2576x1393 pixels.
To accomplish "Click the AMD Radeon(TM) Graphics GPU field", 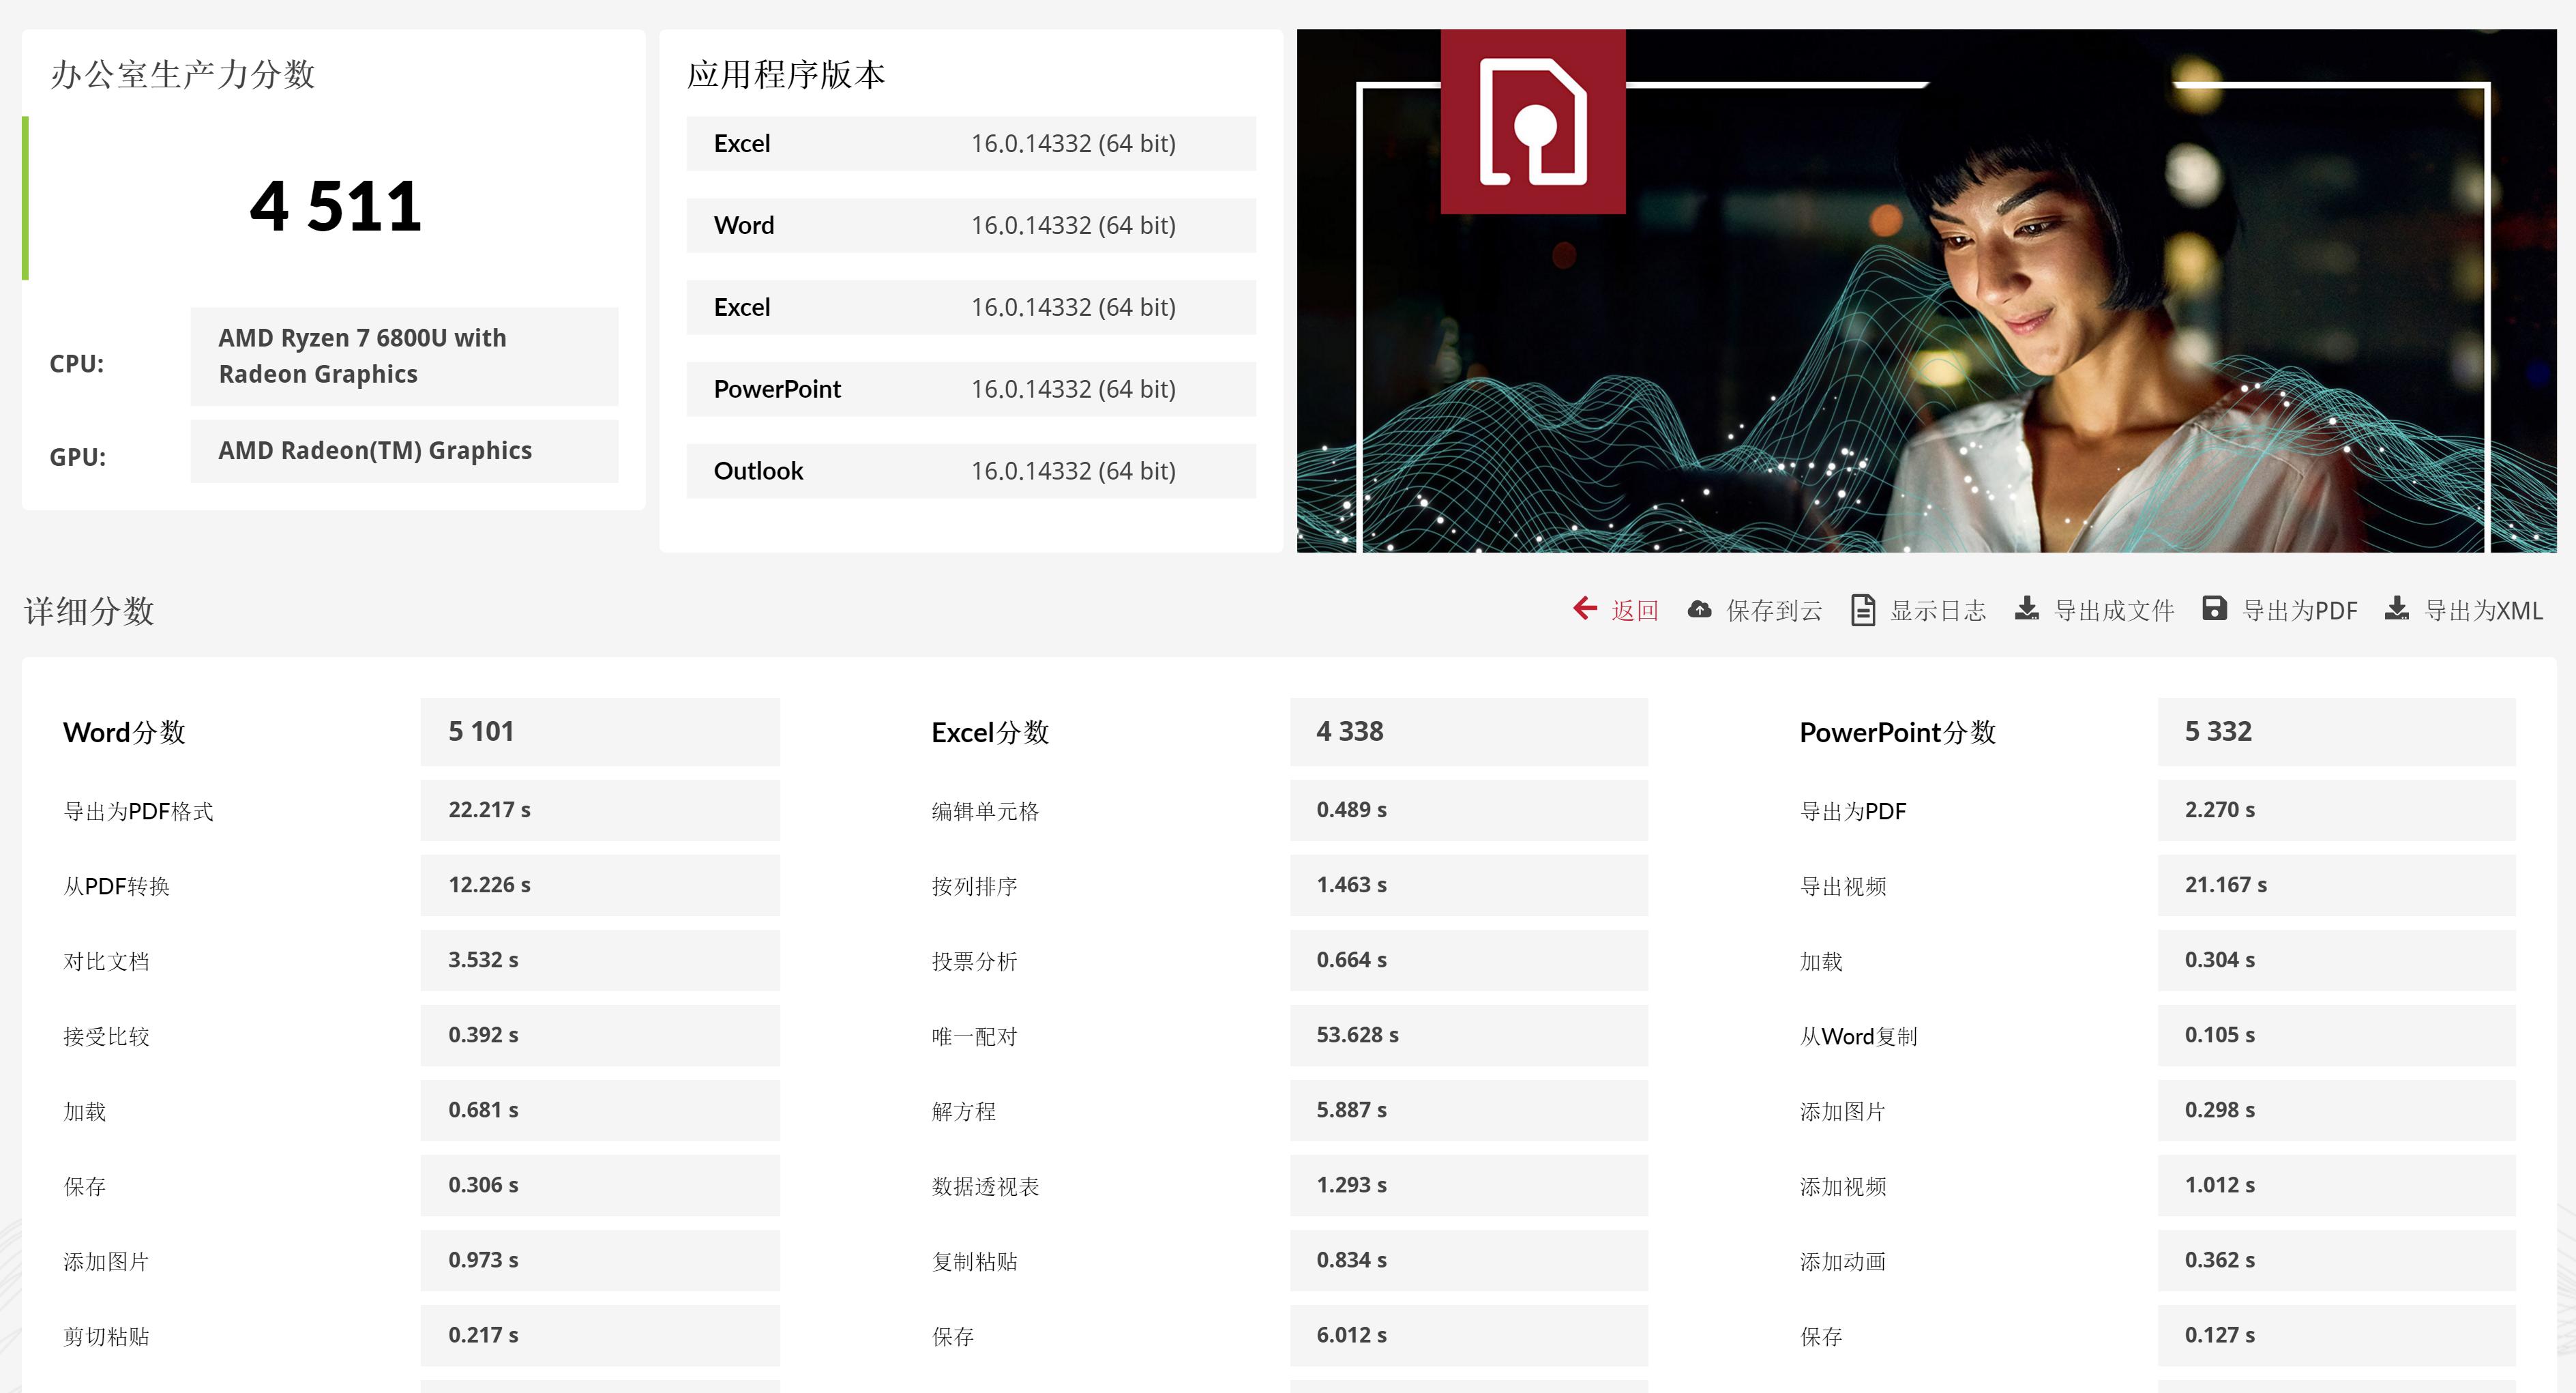I will (x=404, y=451).
